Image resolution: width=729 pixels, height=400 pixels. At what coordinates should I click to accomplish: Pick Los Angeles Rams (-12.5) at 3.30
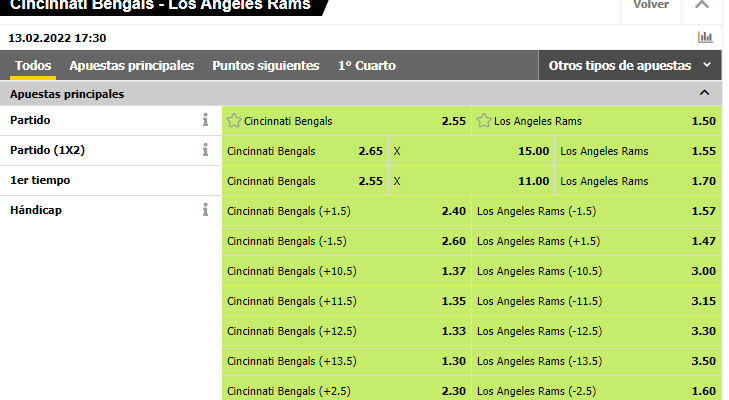click(x=596, y=331)
